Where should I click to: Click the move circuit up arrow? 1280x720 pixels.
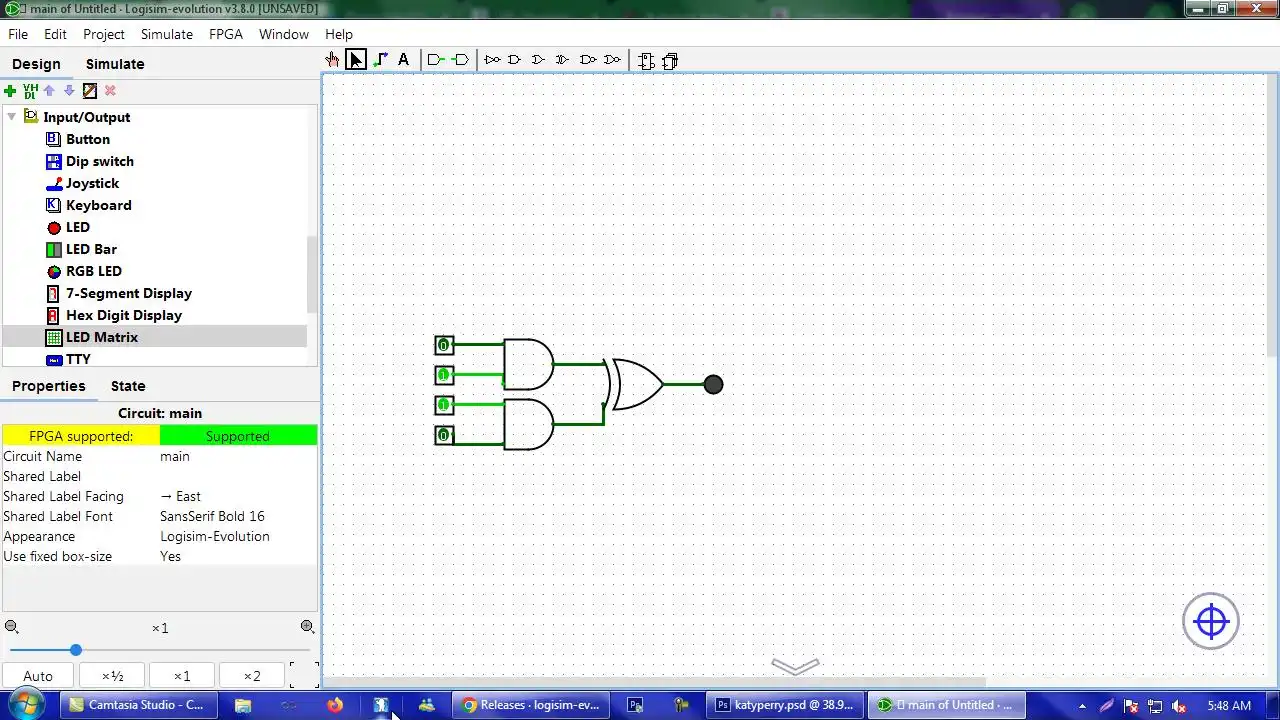pos(49,91)
